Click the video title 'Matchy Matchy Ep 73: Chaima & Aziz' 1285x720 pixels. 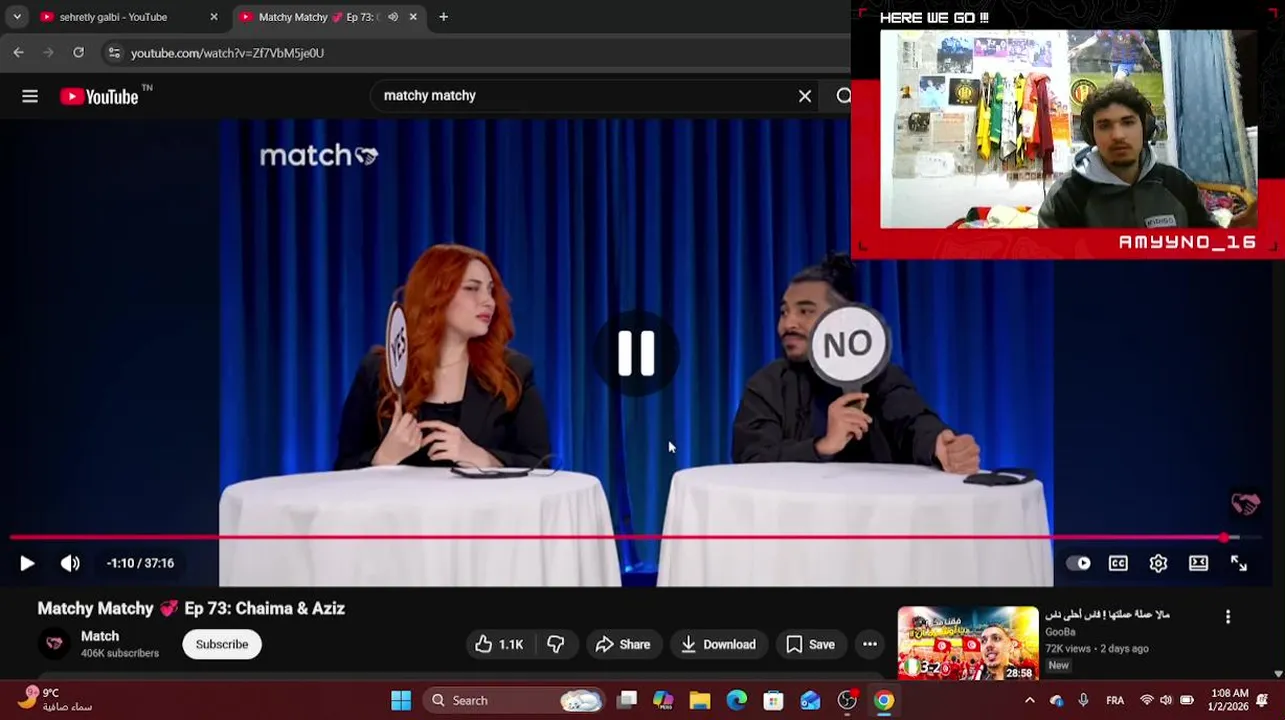click(191, 608)
